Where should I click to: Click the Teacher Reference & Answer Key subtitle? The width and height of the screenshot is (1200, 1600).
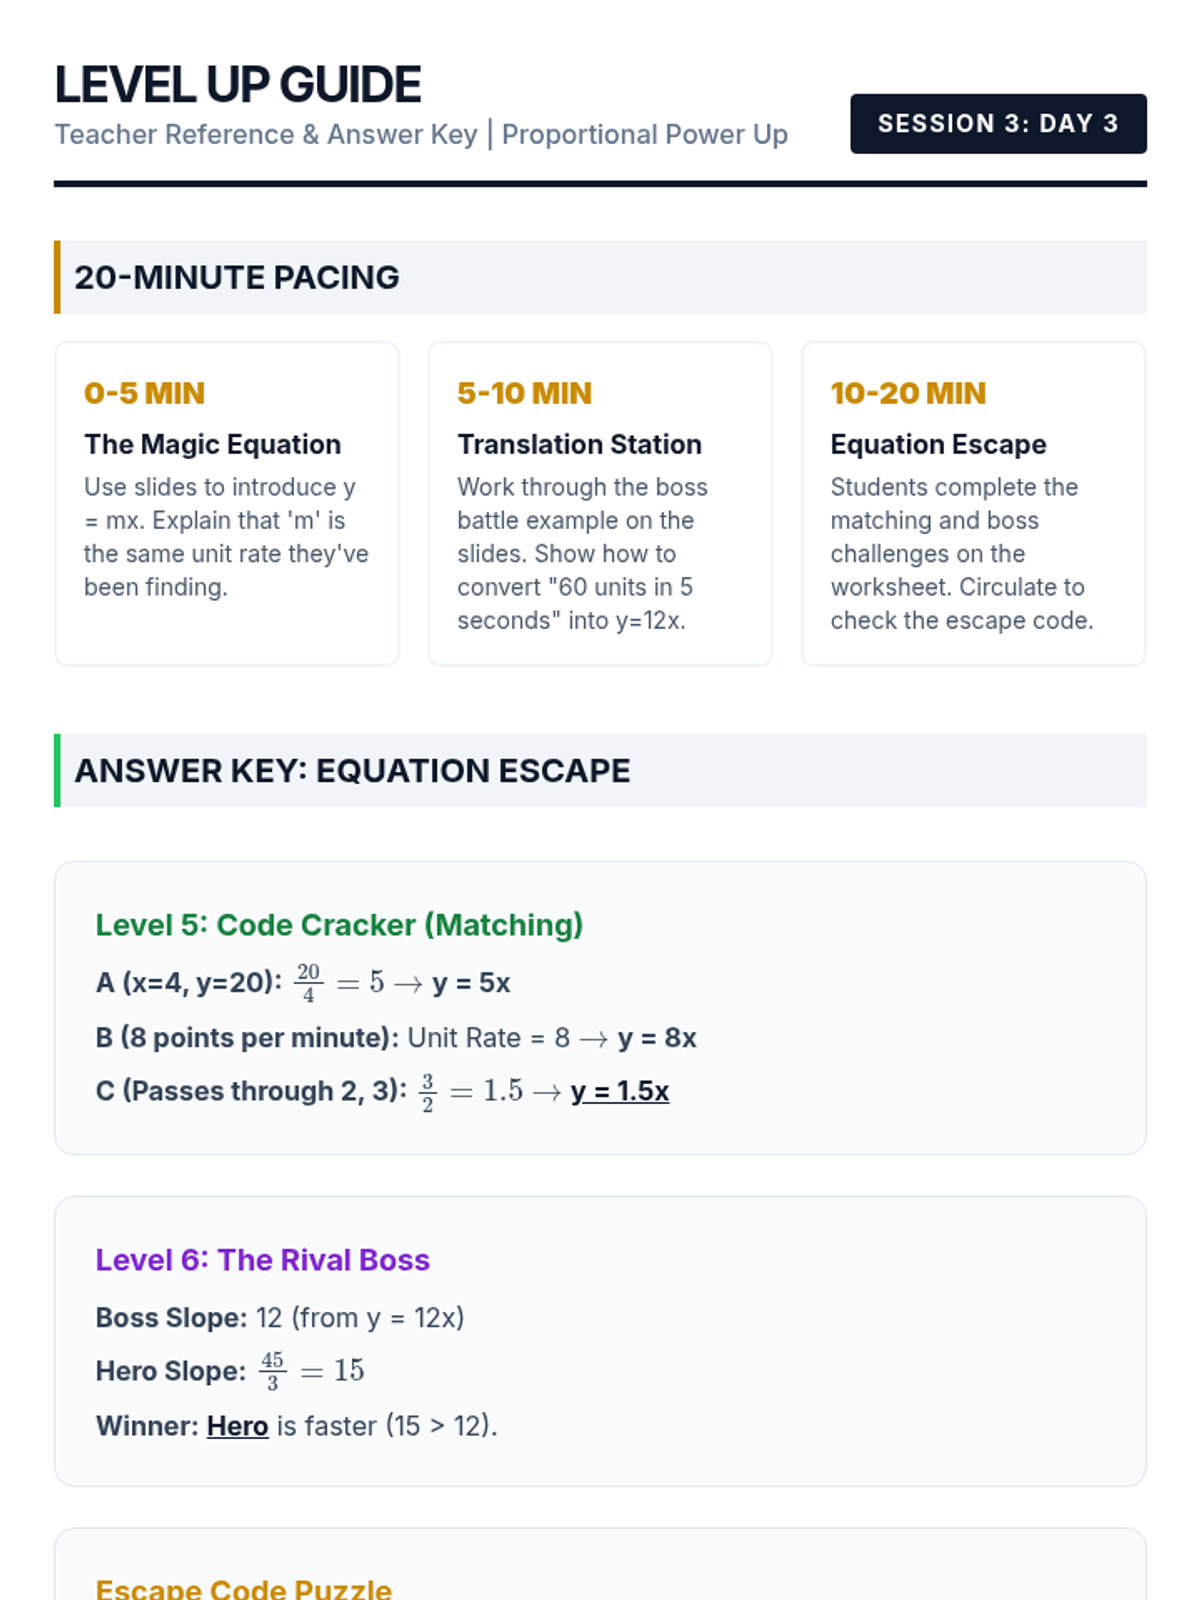pos(266,135)
